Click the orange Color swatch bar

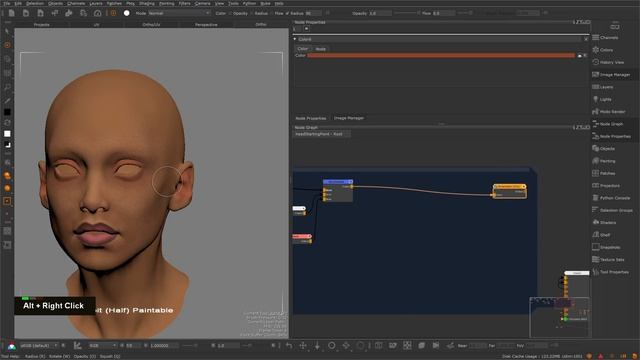pyautogui.click(x=441, y=56)
